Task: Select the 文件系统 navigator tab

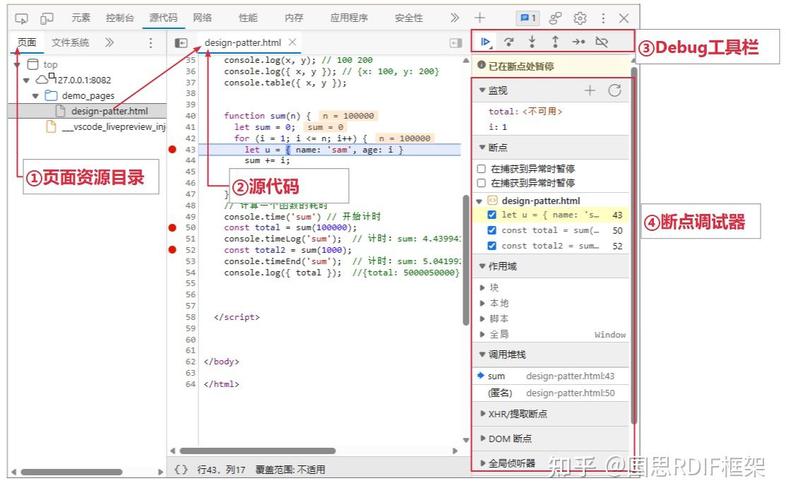Action: (70, 42)
